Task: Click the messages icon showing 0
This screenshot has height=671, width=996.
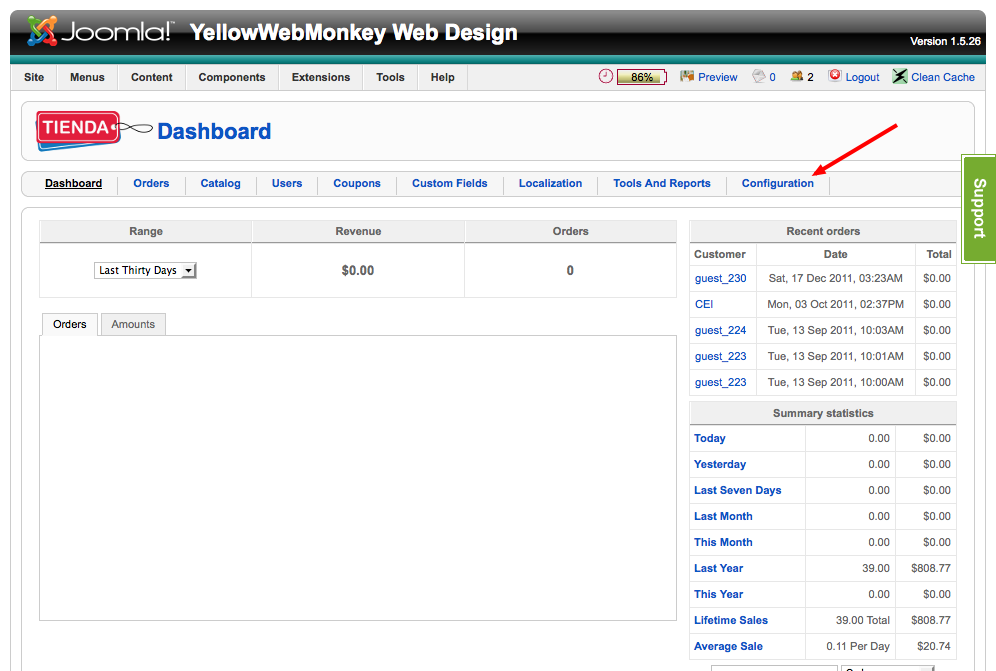Action: tap(758, 76)
